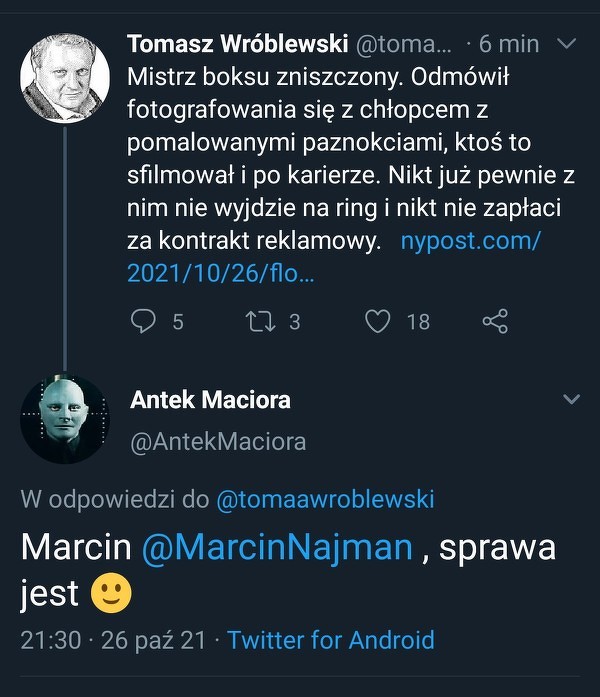Open Antek Maciora's robot-face avatar
Image resolution: width=600 pixels, height=697 pixels.
65,418
